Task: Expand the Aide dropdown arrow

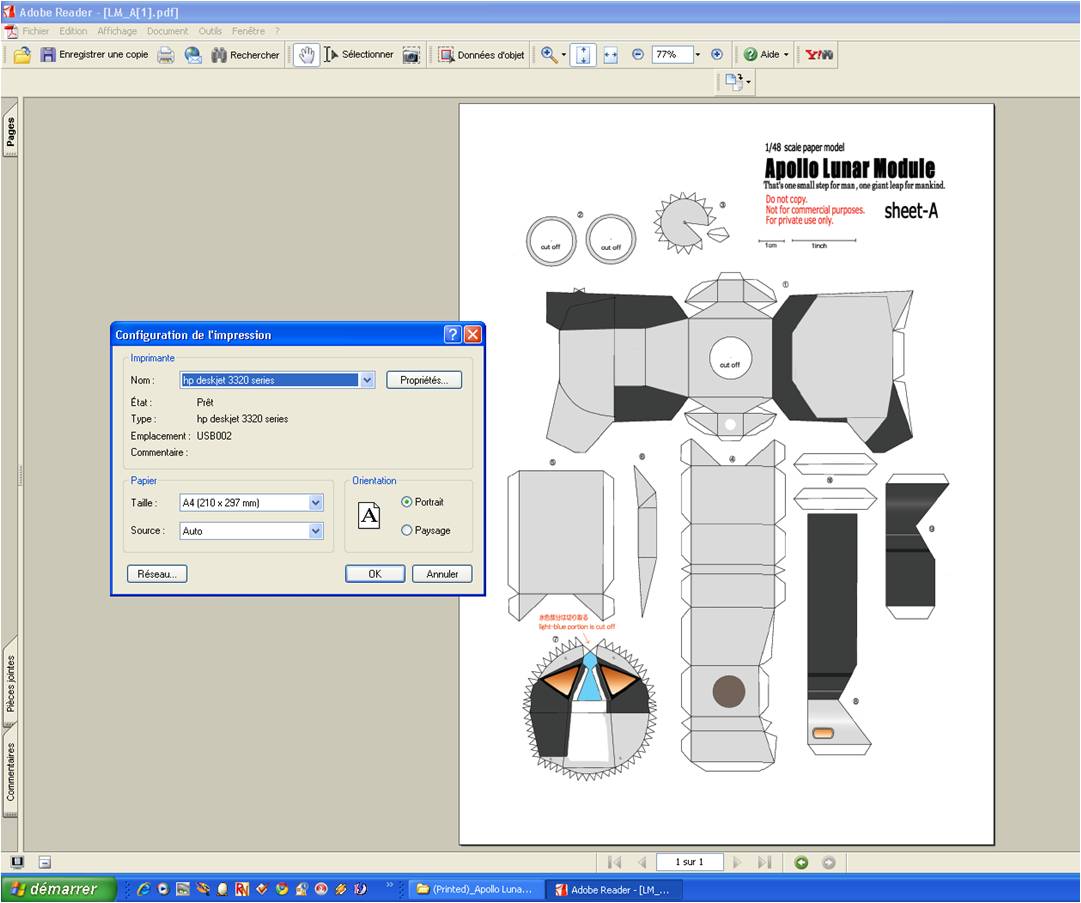Action: [786, 54]
